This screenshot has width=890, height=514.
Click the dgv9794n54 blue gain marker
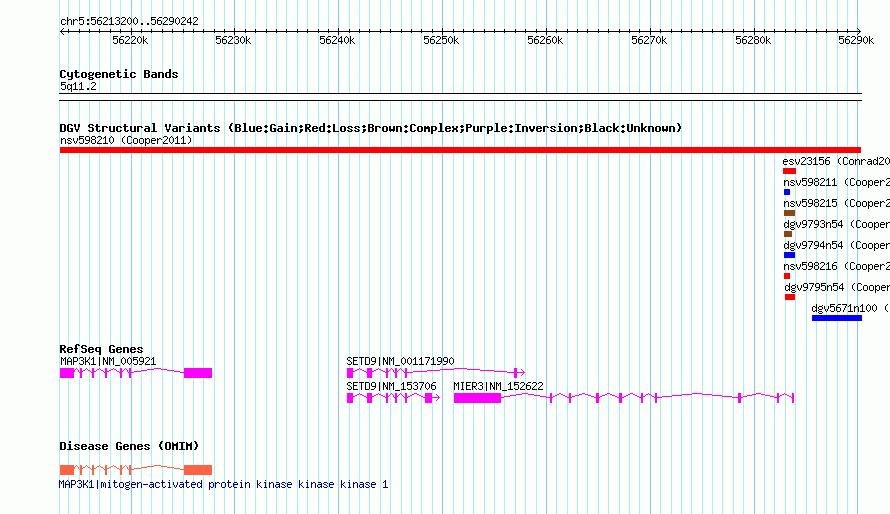point(789,255)
